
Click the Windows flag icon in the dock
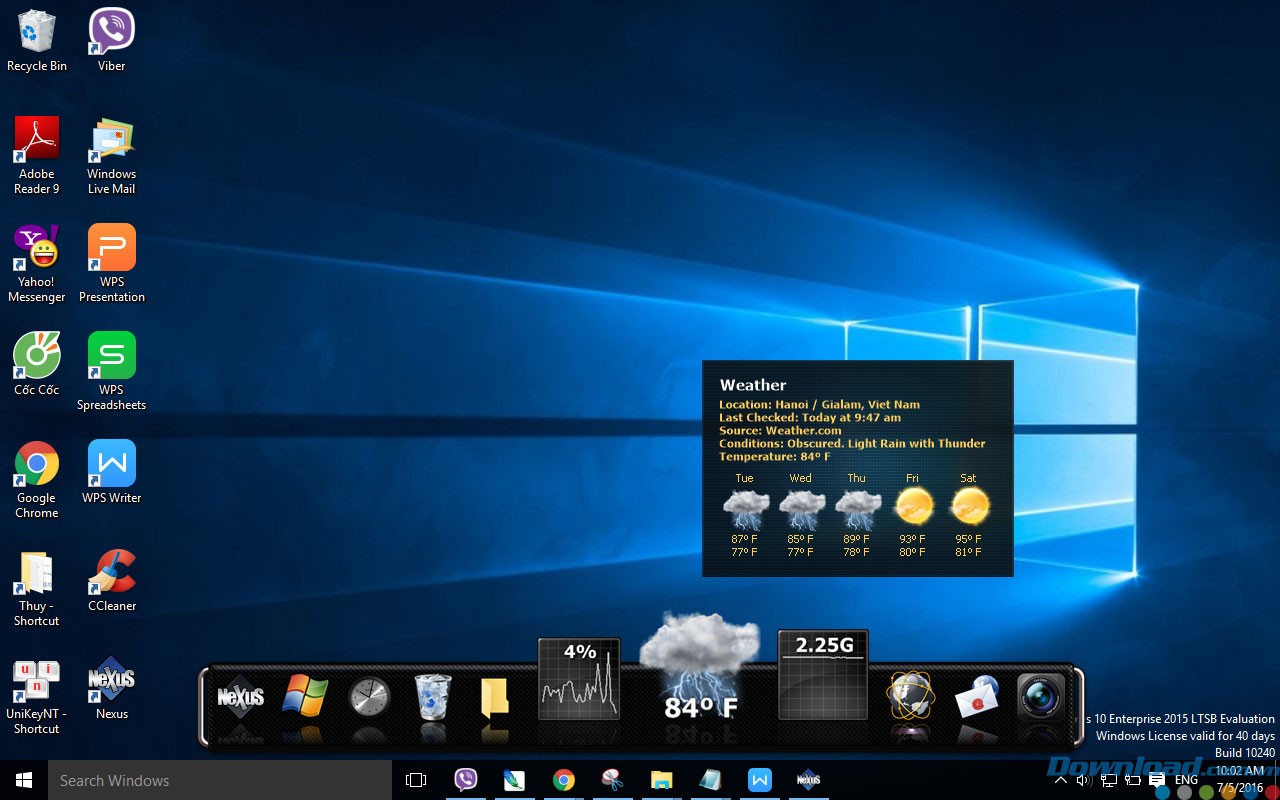coord(305,695)
